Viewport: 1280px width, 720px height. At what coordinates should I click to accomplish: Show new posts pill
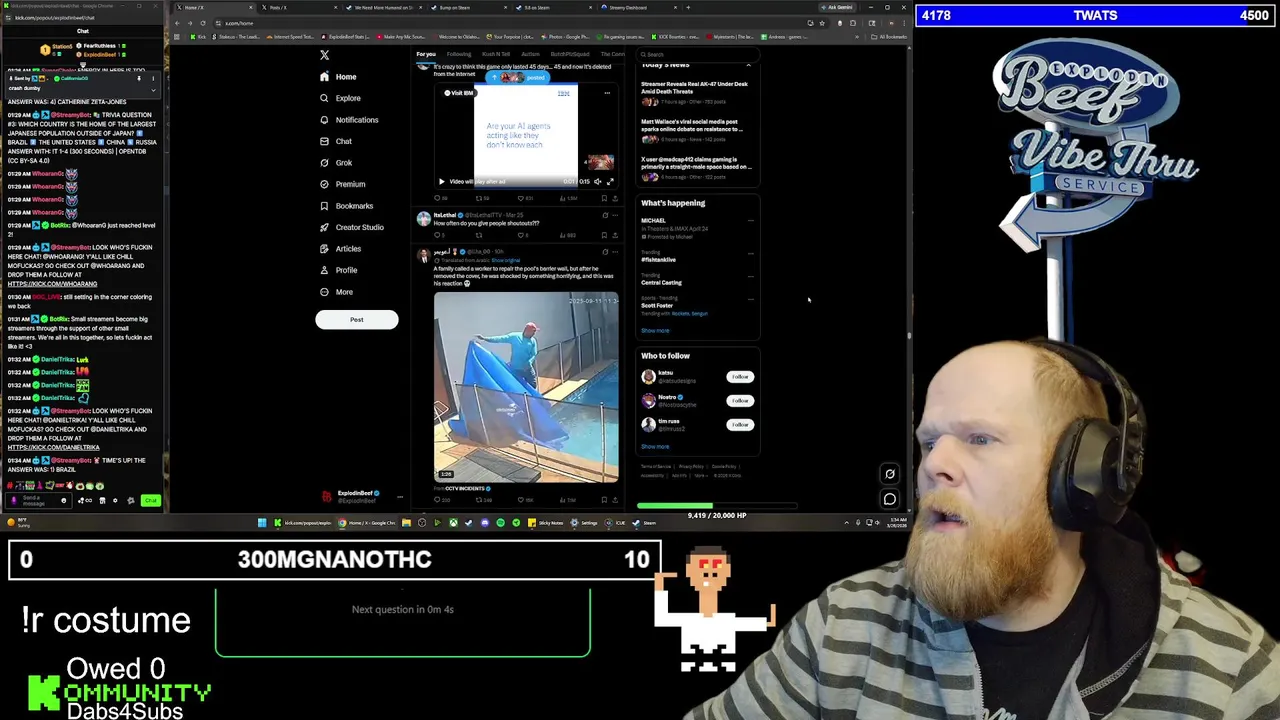(518, 77)
